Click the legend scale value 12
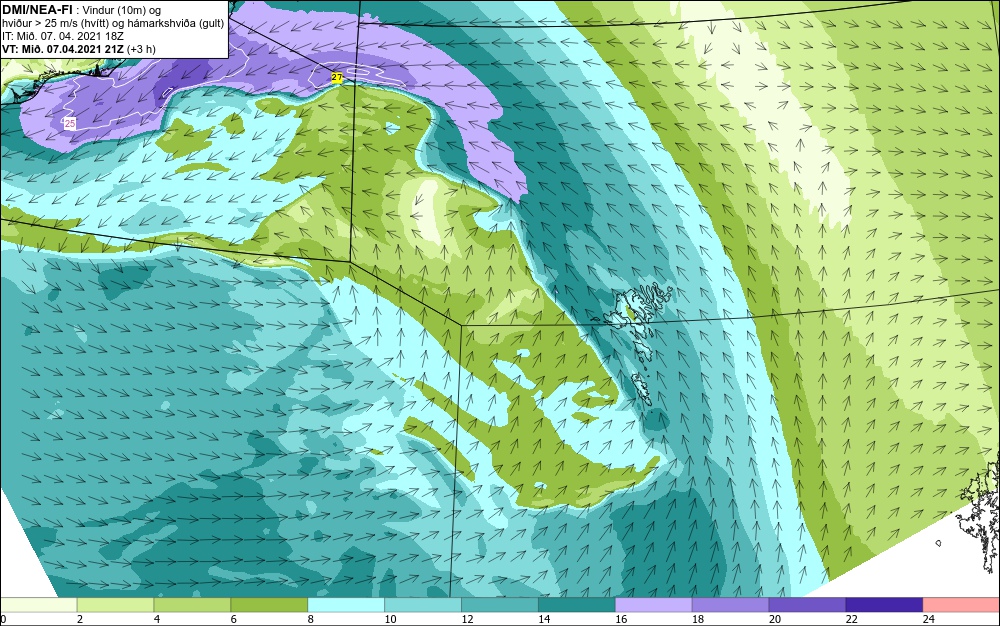 point(467,619)
